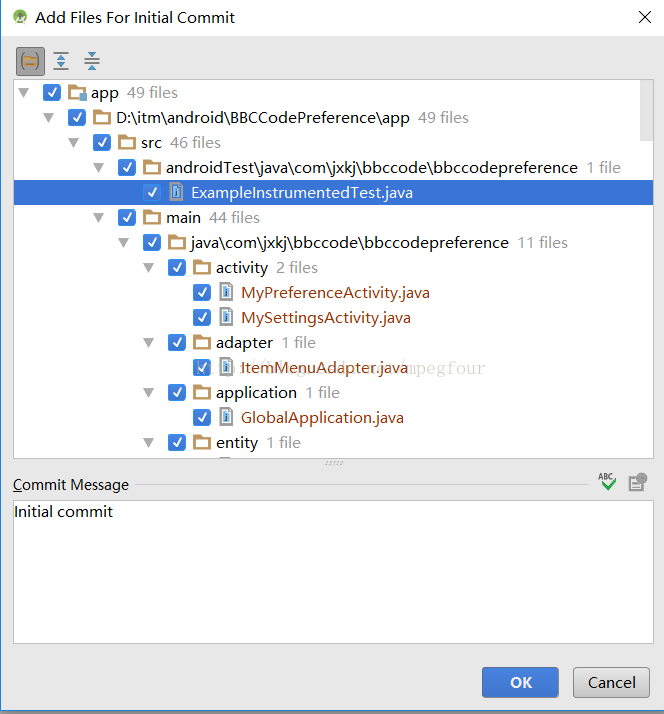The height and width of the screenshot is (714, 664).
Task: Select the GlobalApplication.java row
Action: [333, 417]
